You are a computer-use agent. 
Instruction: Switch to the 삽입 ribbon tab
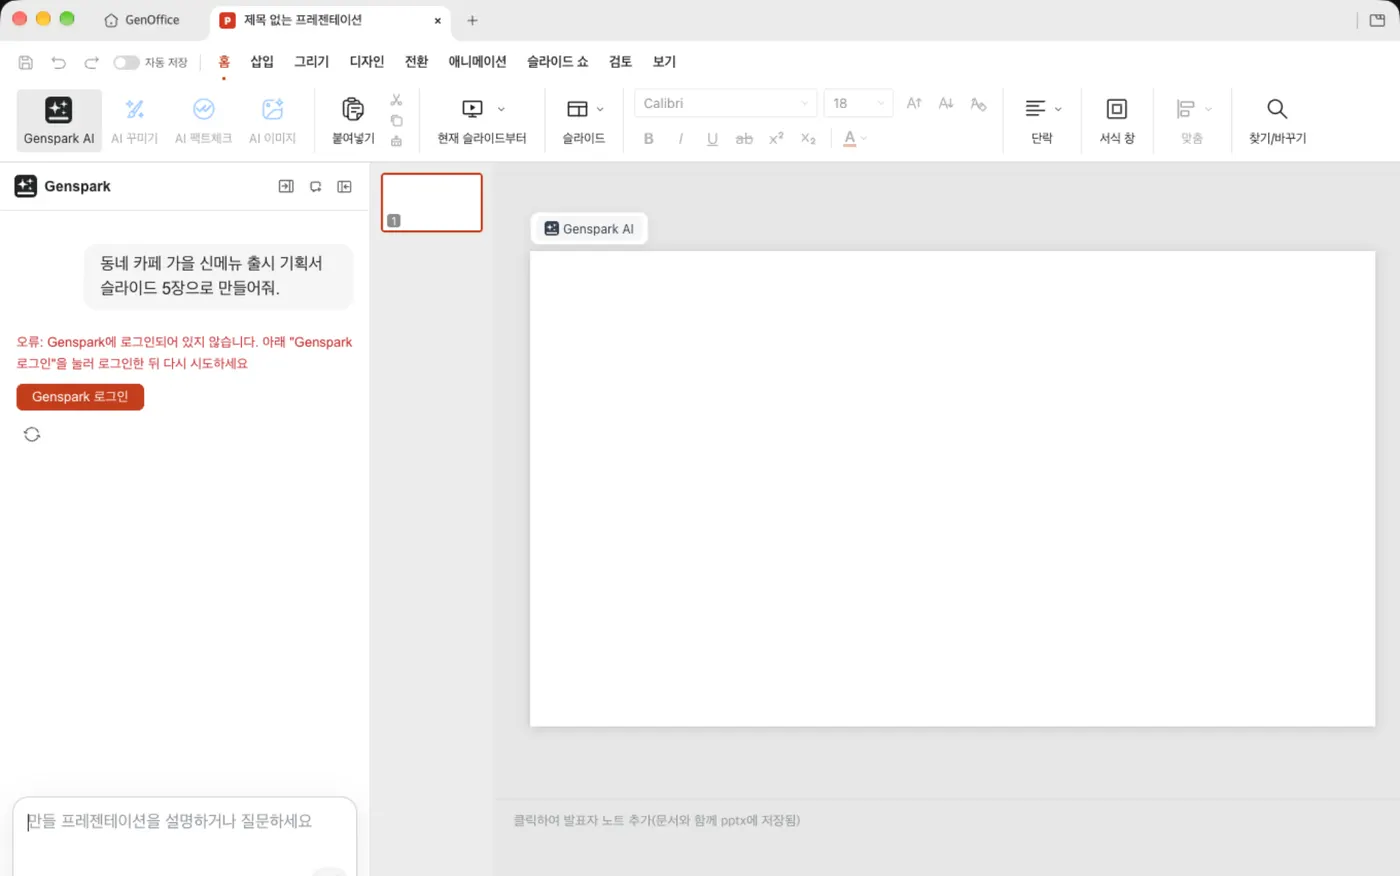click(262, 62)
